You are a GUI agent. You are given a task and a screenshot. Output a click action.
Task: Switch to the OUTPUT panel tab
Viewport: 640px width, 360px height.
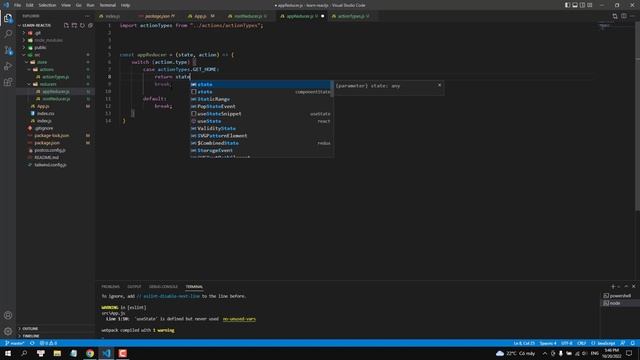point(134,287)
